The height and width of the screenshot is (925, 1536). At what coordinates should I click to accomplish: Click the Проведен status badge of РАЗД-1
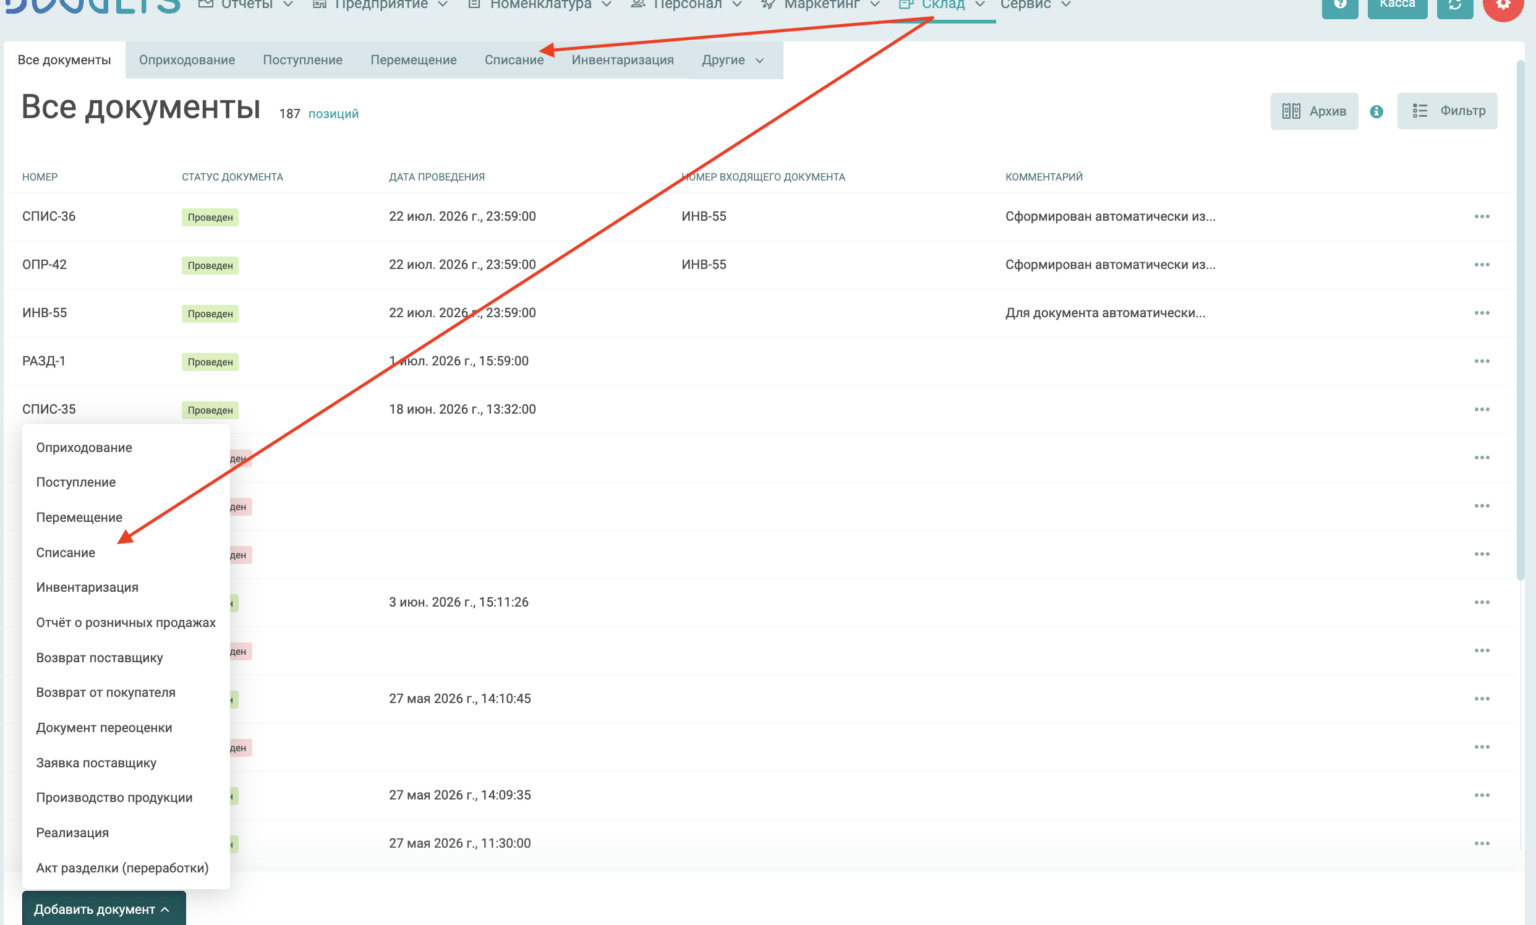click(210, 362)
